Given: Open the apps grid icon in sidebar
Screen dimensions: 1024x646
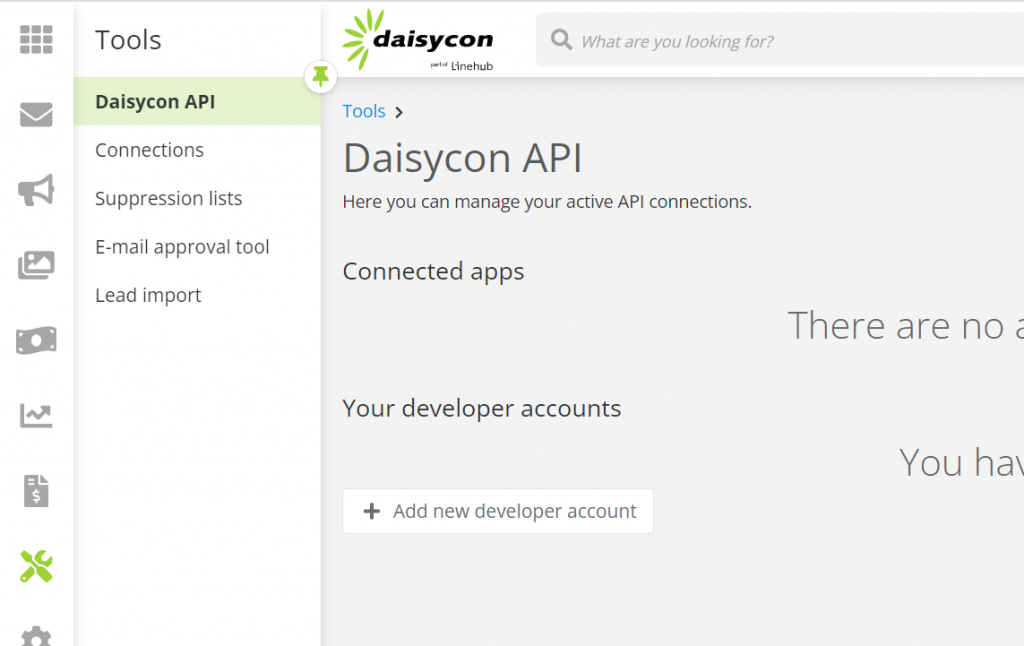Looking at the screenshot, I should coord(36,40).
